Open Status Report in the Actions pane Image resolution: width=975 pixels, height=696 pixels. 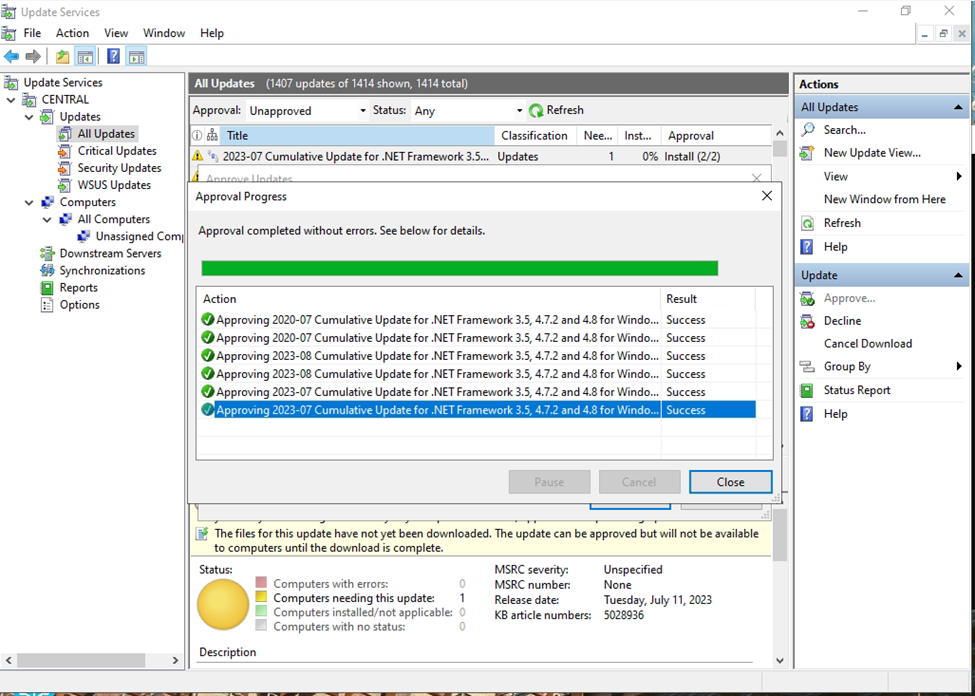tap(856, 390)
